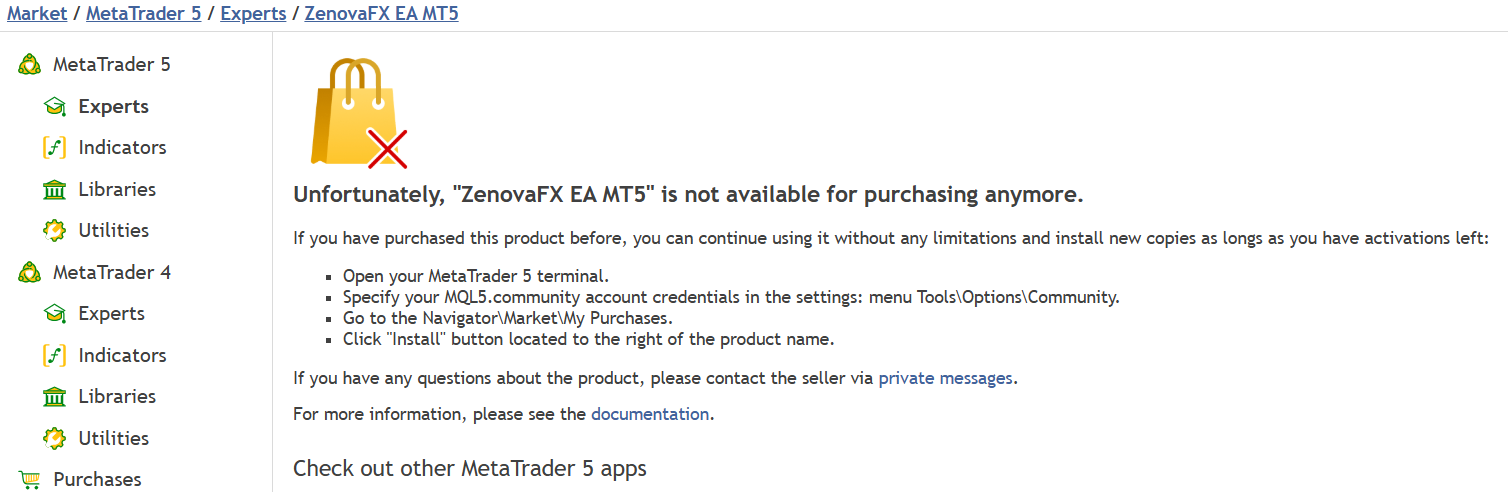Contact the seller via private messages link

[x=945, y=379]
